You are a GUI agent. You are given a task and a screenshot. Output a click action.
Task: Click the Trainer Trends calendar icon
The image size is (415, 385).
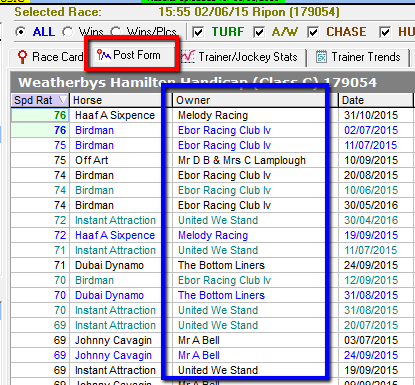point(321,57)
